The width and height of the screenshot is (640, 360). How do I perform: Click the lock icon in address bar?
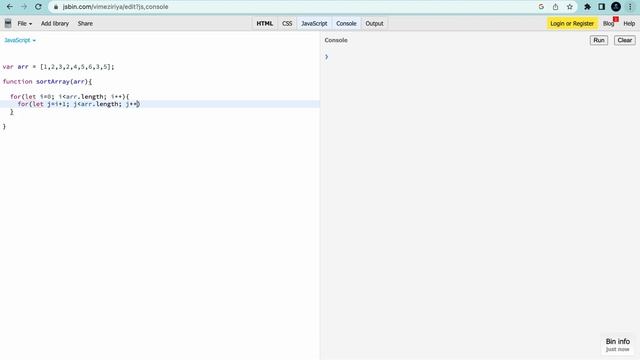click(x=56, y=7)
